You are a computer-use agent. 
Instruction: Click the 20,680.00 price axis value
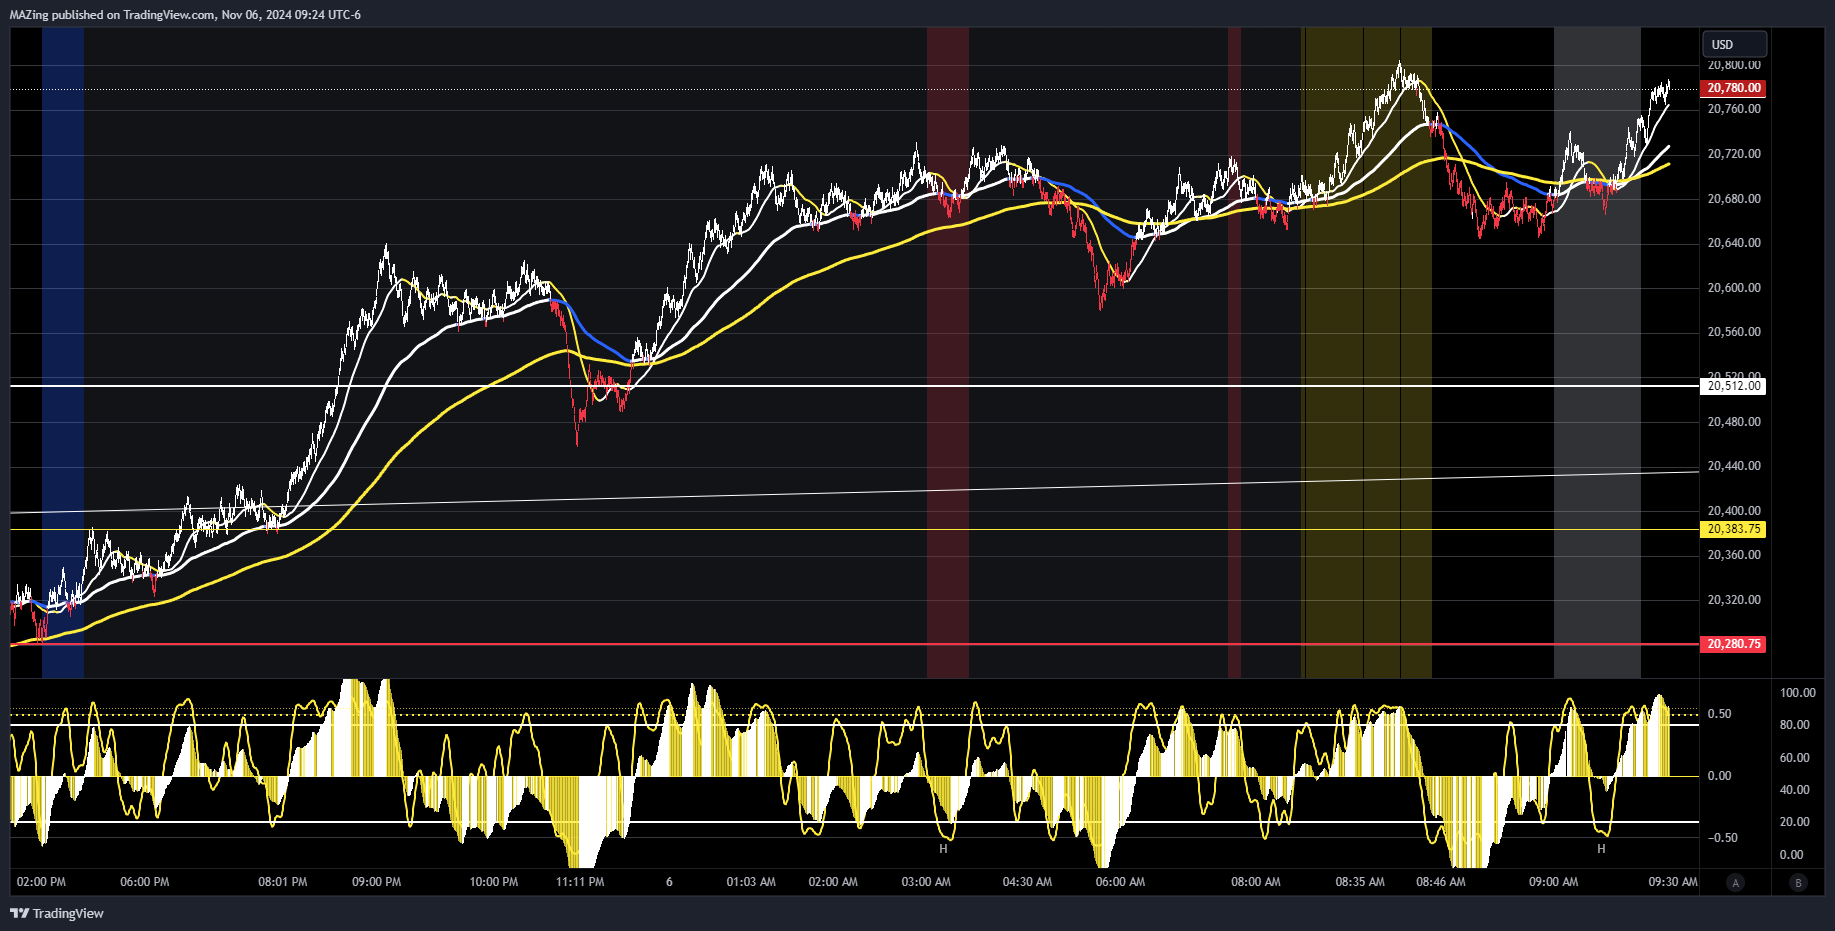point(1734,199)
